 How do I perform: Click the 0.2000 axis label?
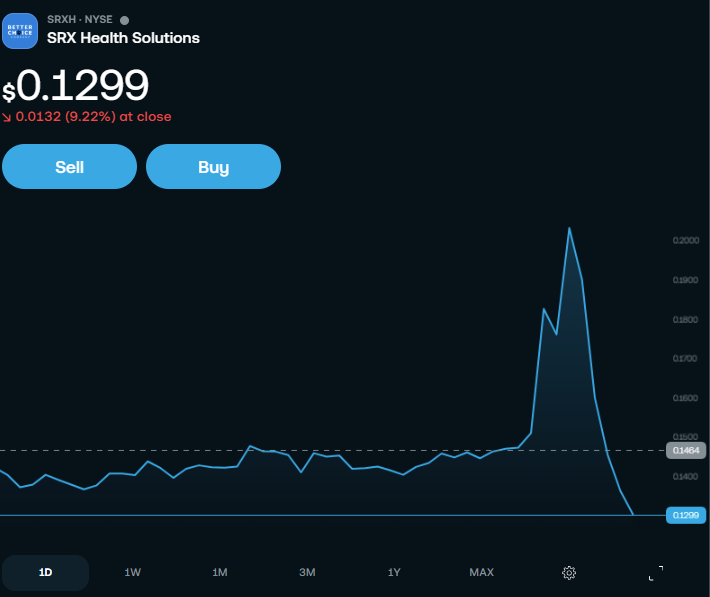[686, 241]
